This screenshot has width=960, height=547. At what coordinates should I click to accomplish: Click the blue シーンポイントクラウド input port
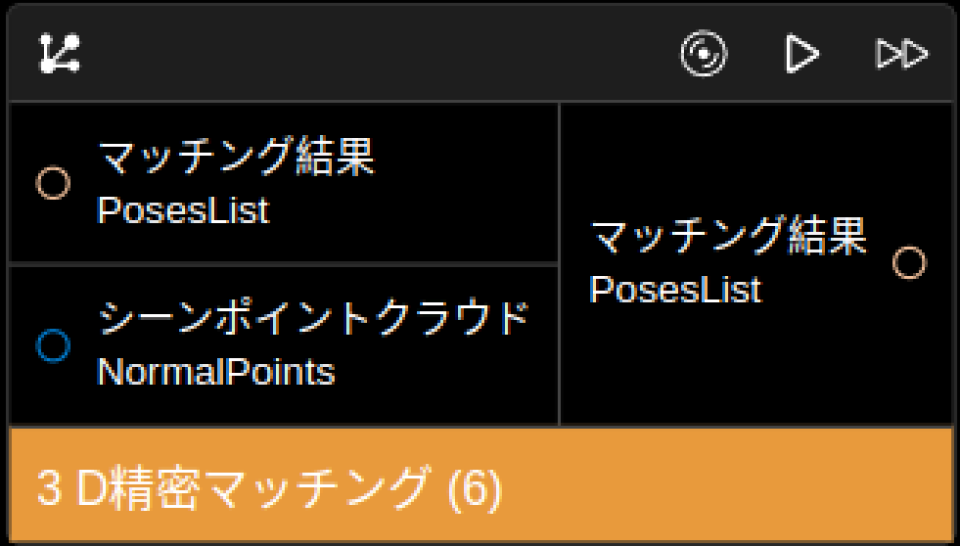53,346
